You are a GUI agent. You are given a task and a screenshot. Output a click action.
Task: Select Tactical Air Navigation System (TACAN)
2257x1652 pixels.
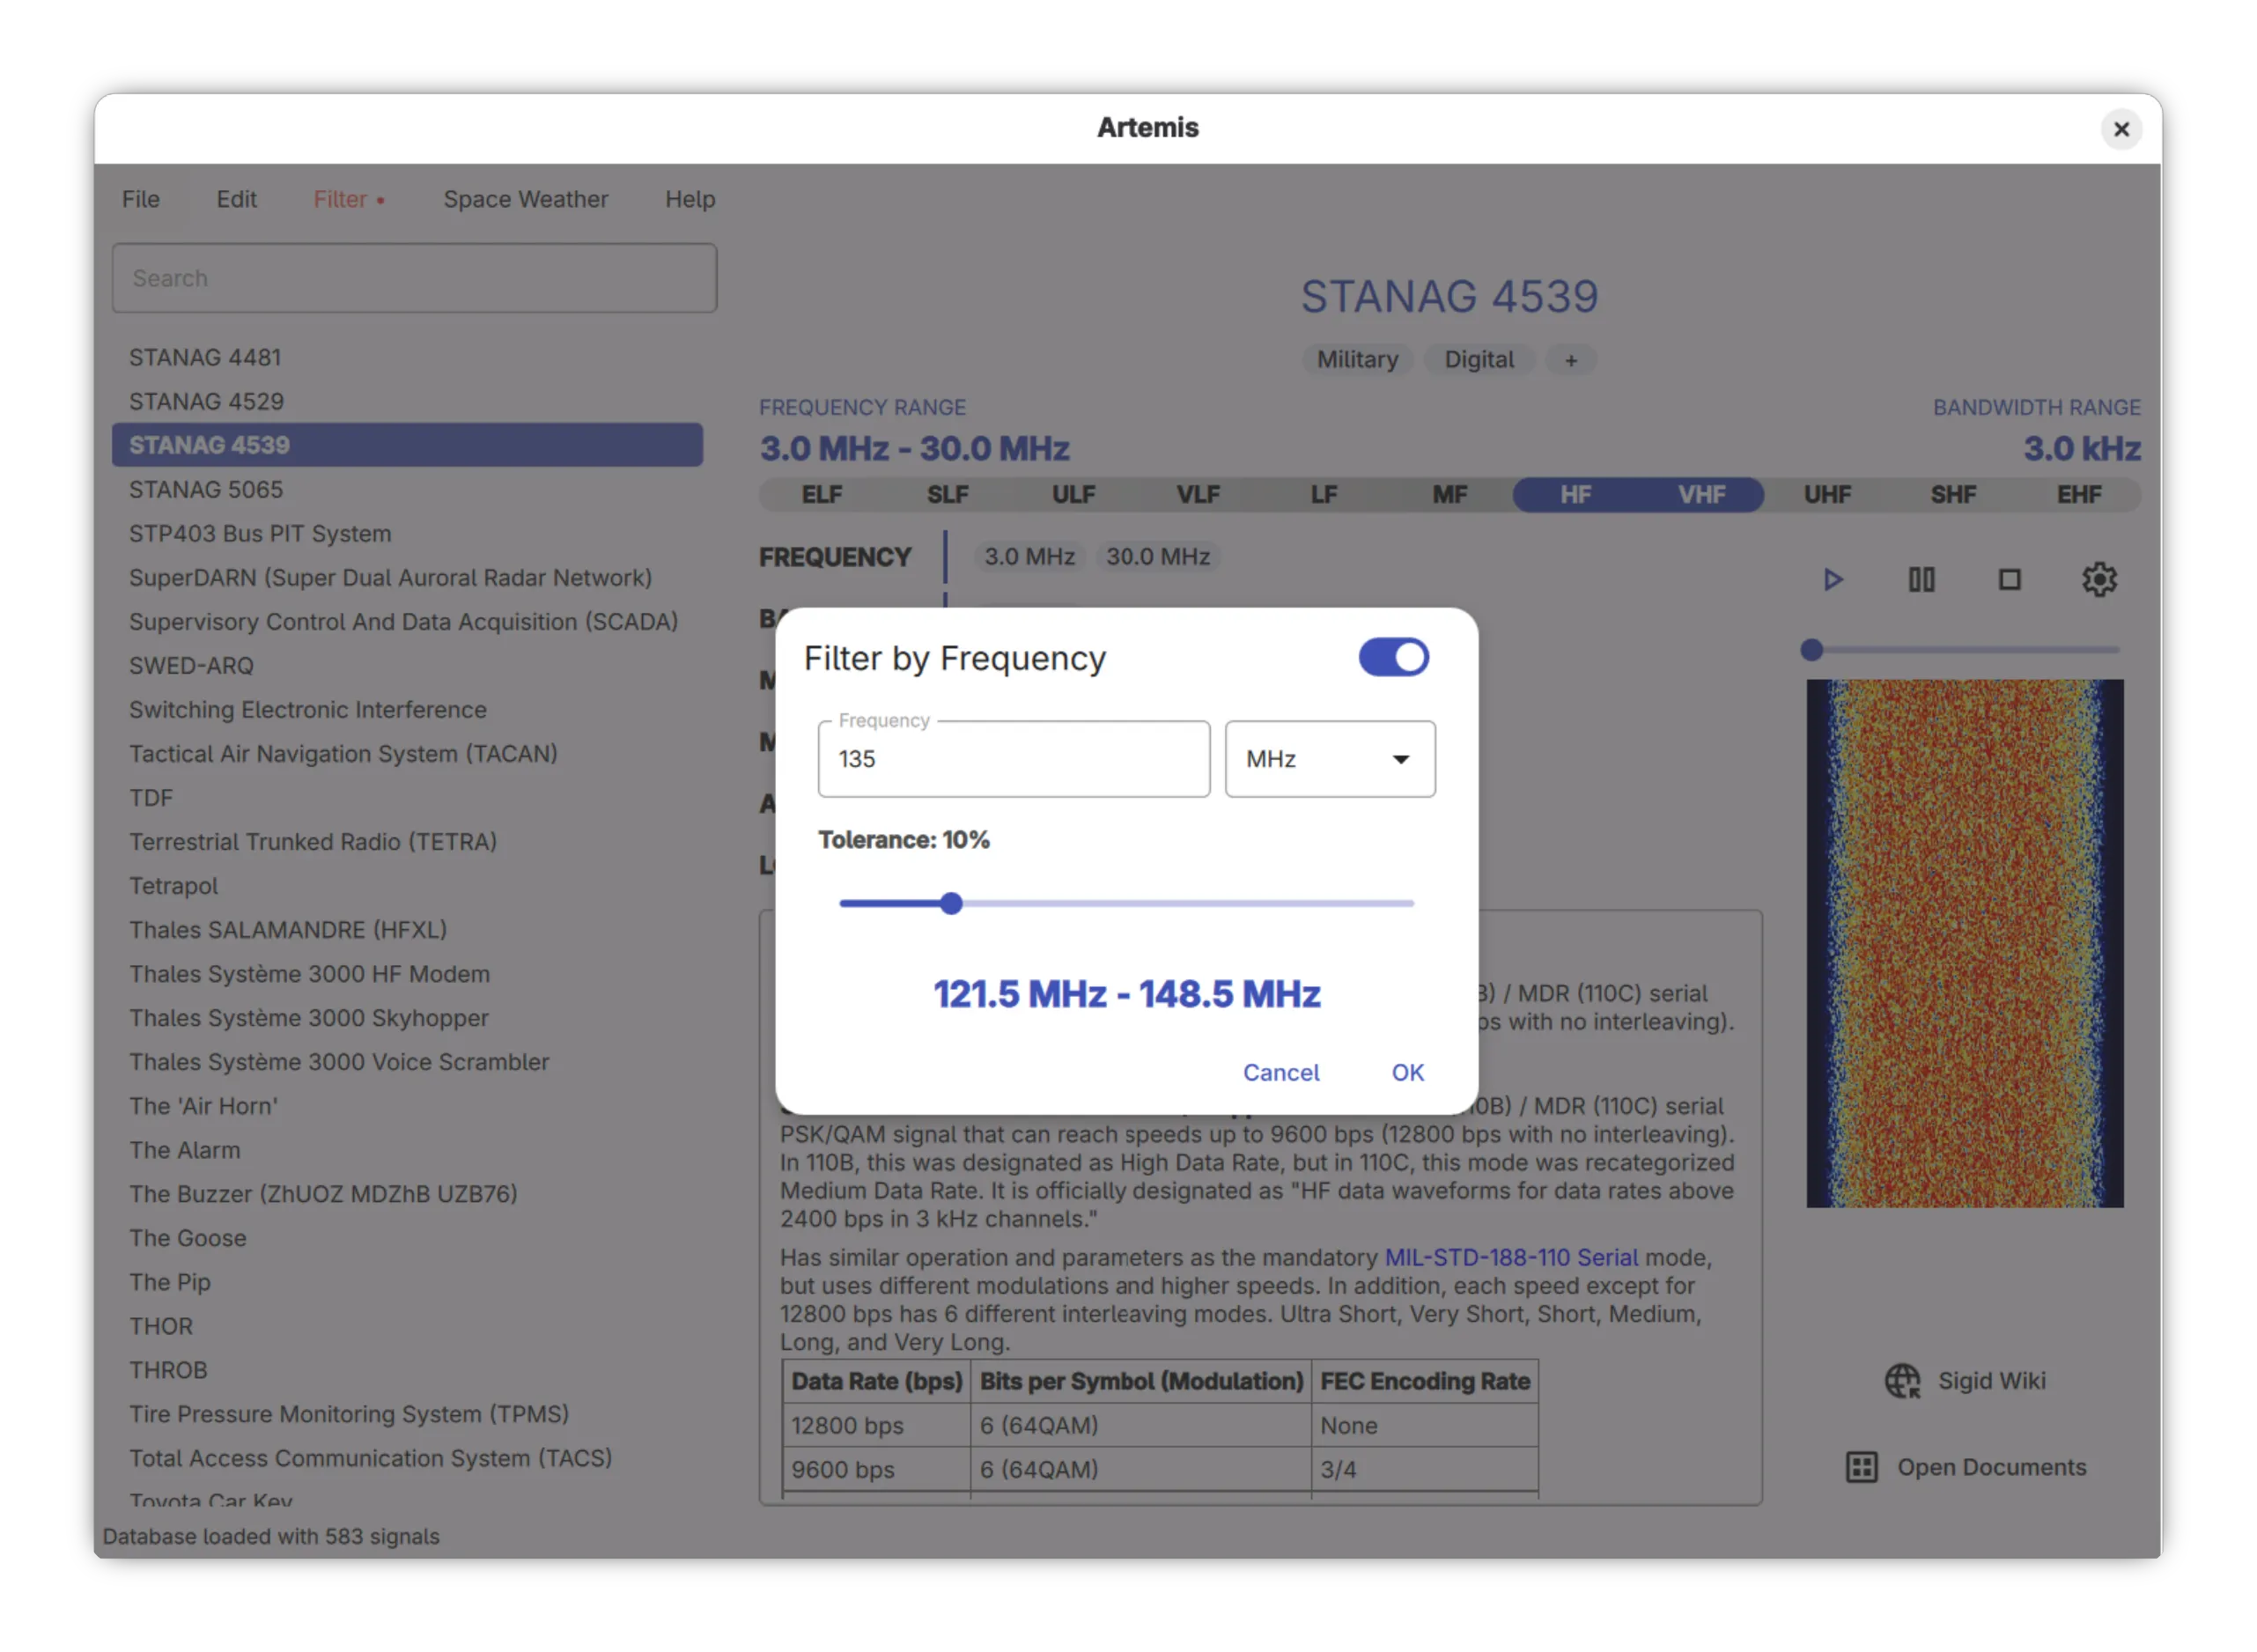407,753
